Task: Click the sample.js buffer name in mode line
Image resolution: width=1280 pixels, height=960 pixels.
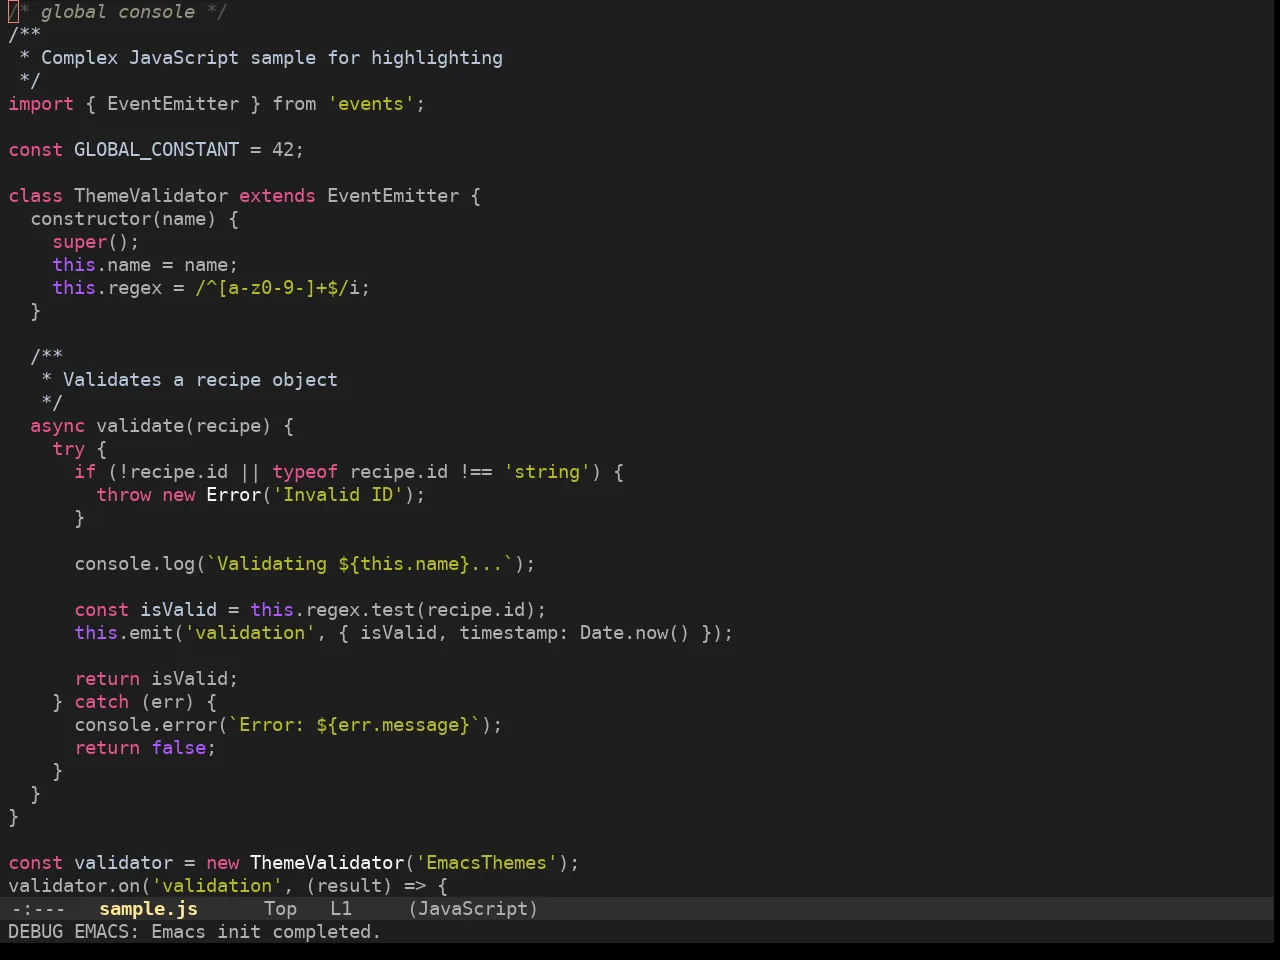Action: click(x=148, y=909)
